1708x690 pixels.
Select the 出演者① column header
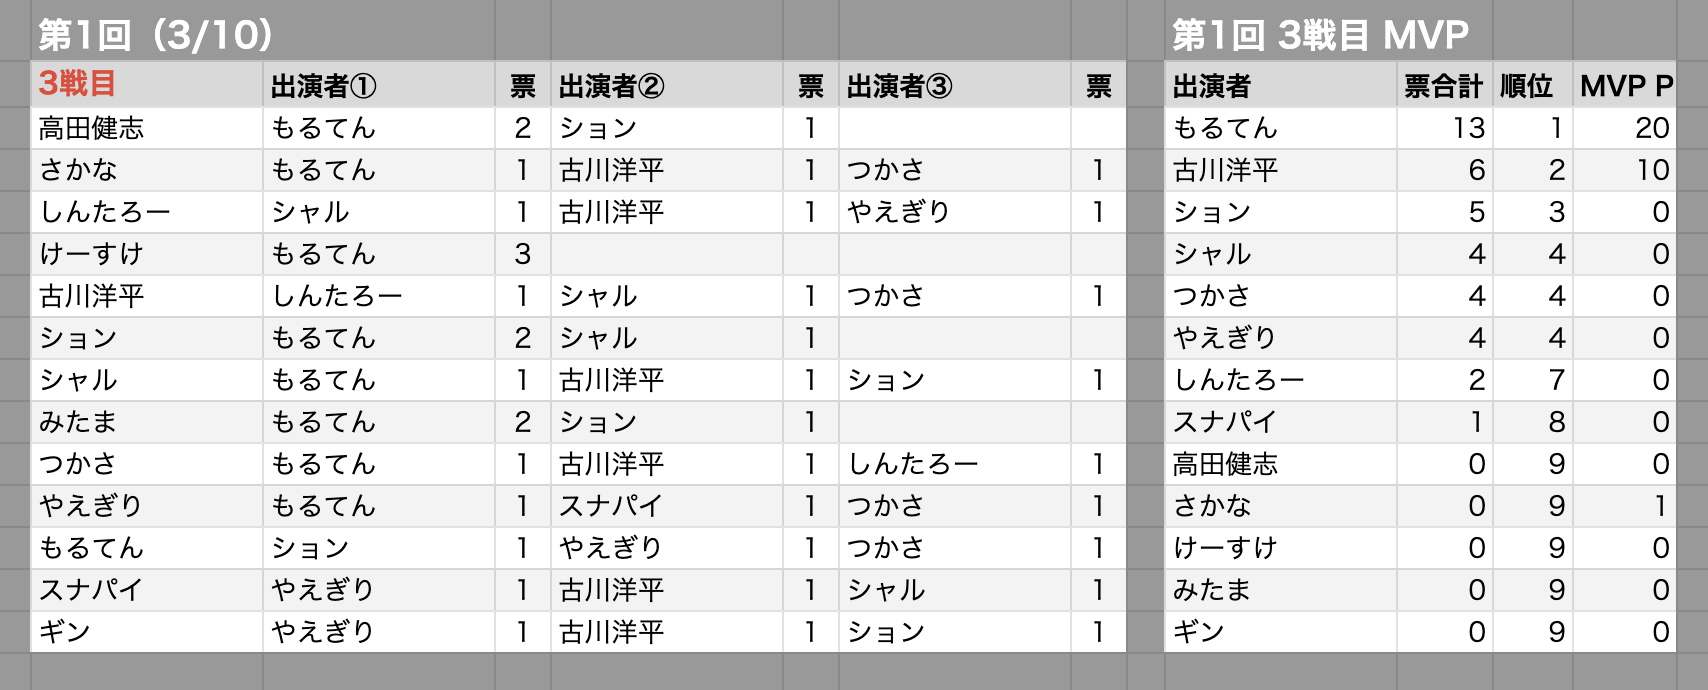coord(323,87)
